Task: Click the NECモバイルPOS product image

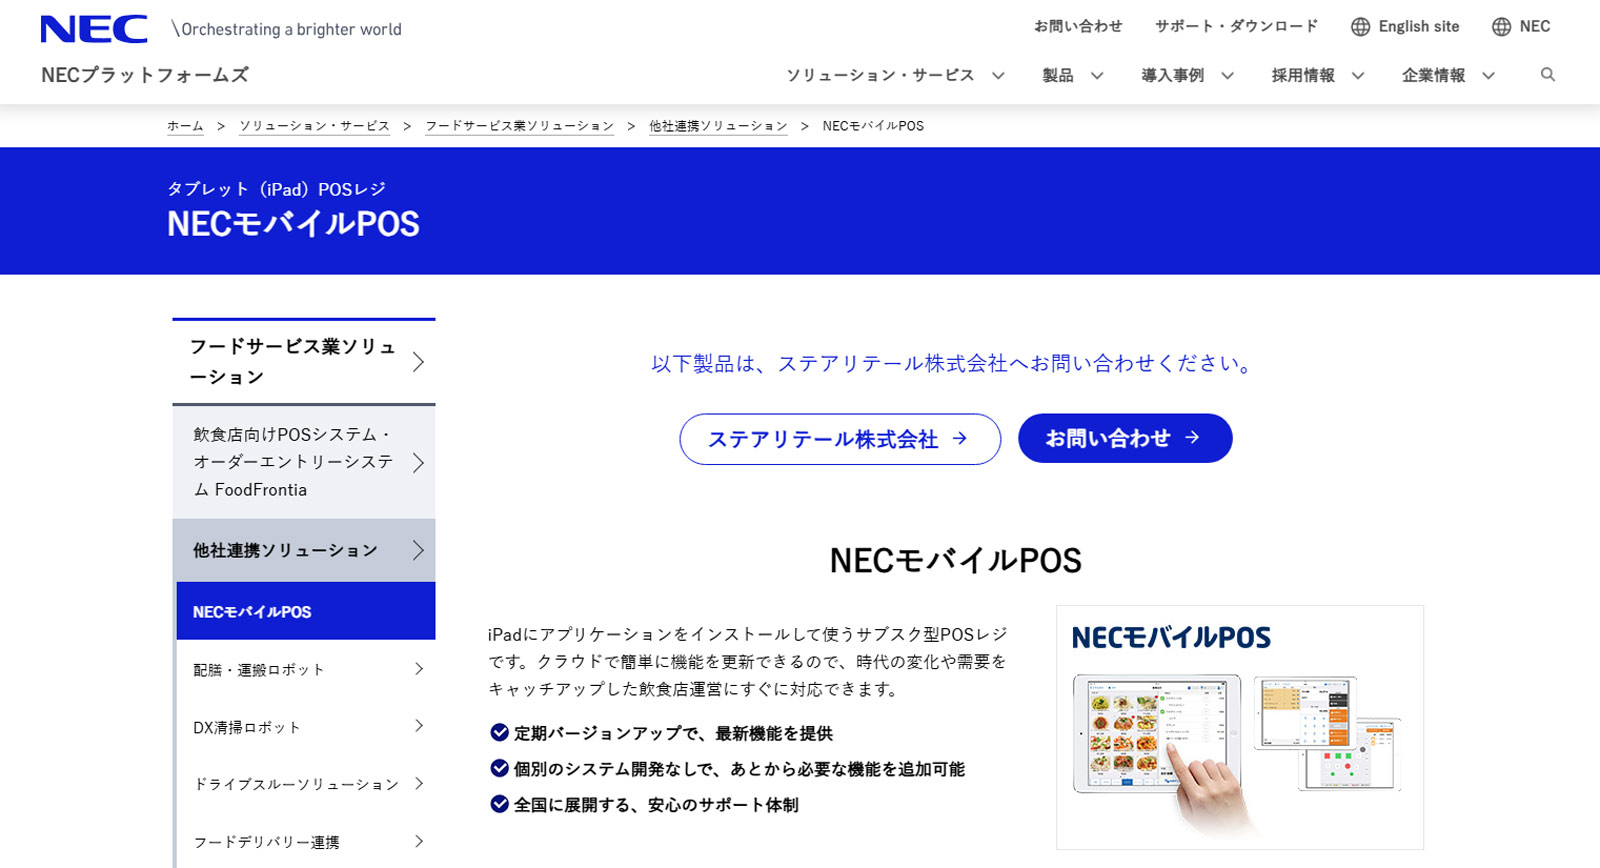Action: pyautogui.click(x=1240, y=727)
